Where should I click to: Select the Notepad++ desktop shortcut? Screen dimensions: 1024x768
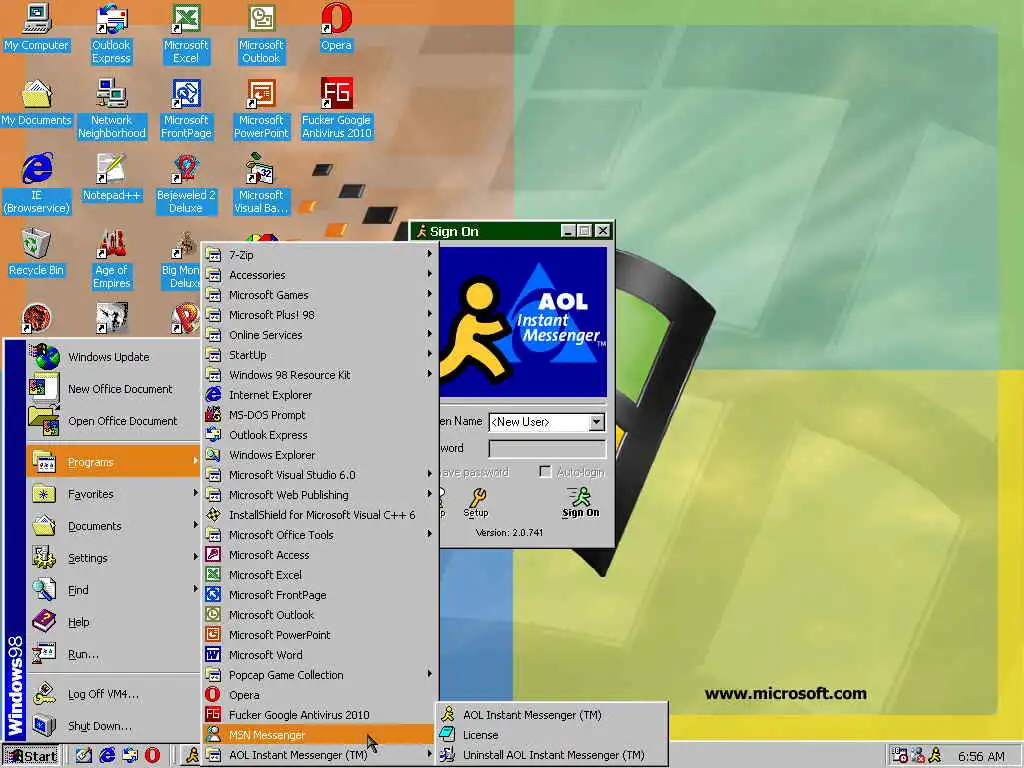click(112, 178)
